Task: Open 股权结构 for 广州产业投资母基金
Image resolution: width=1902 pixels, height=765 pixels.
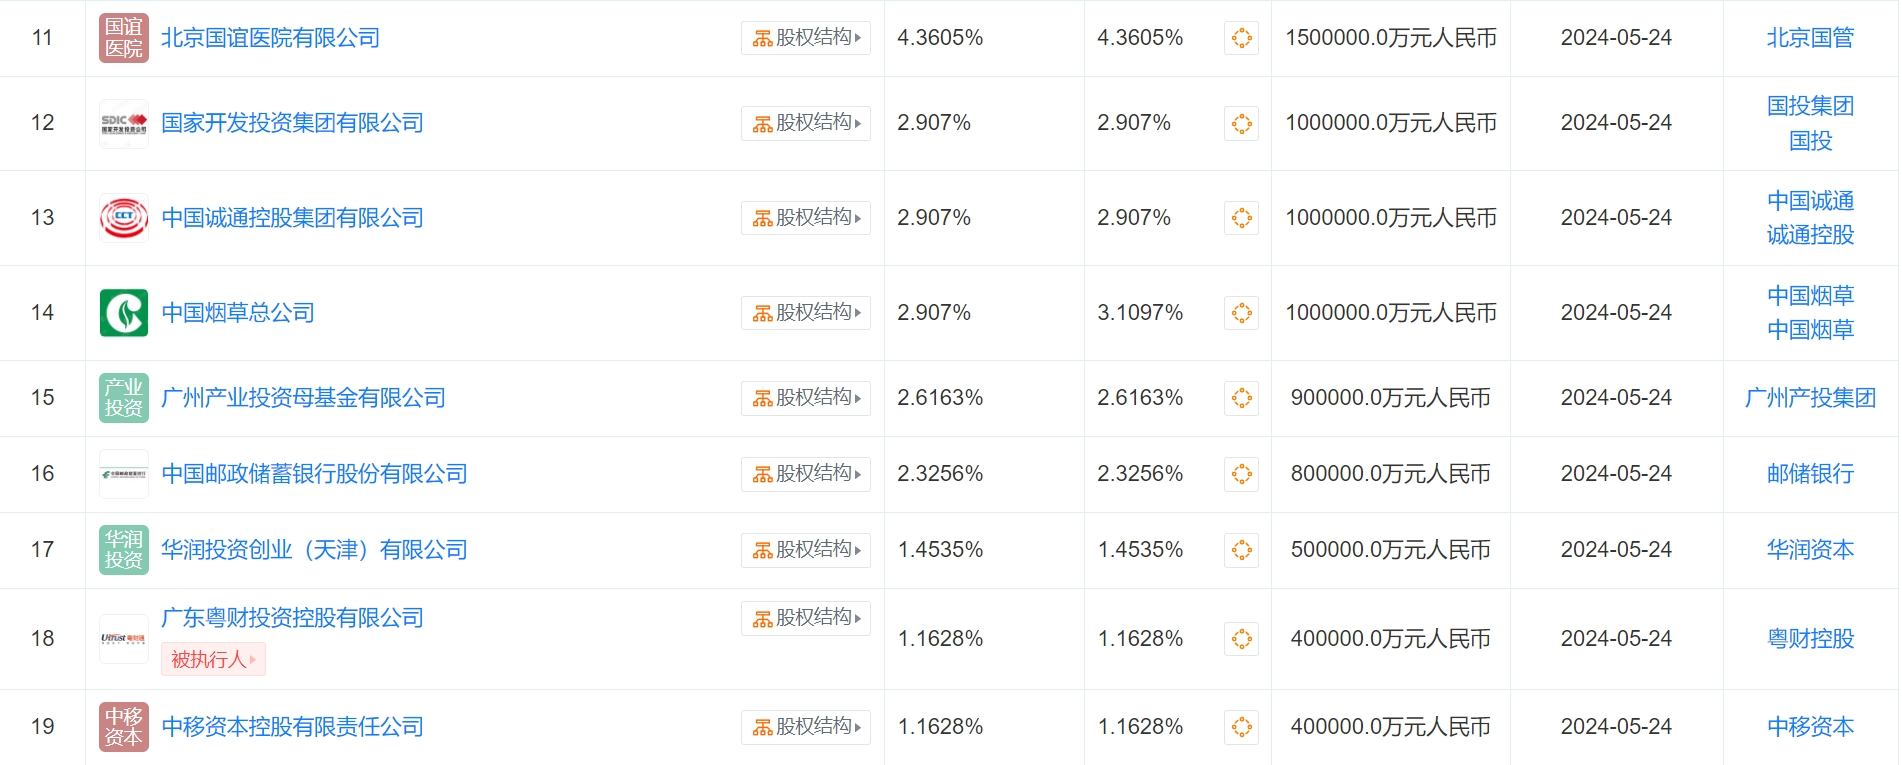Action: 806,398
